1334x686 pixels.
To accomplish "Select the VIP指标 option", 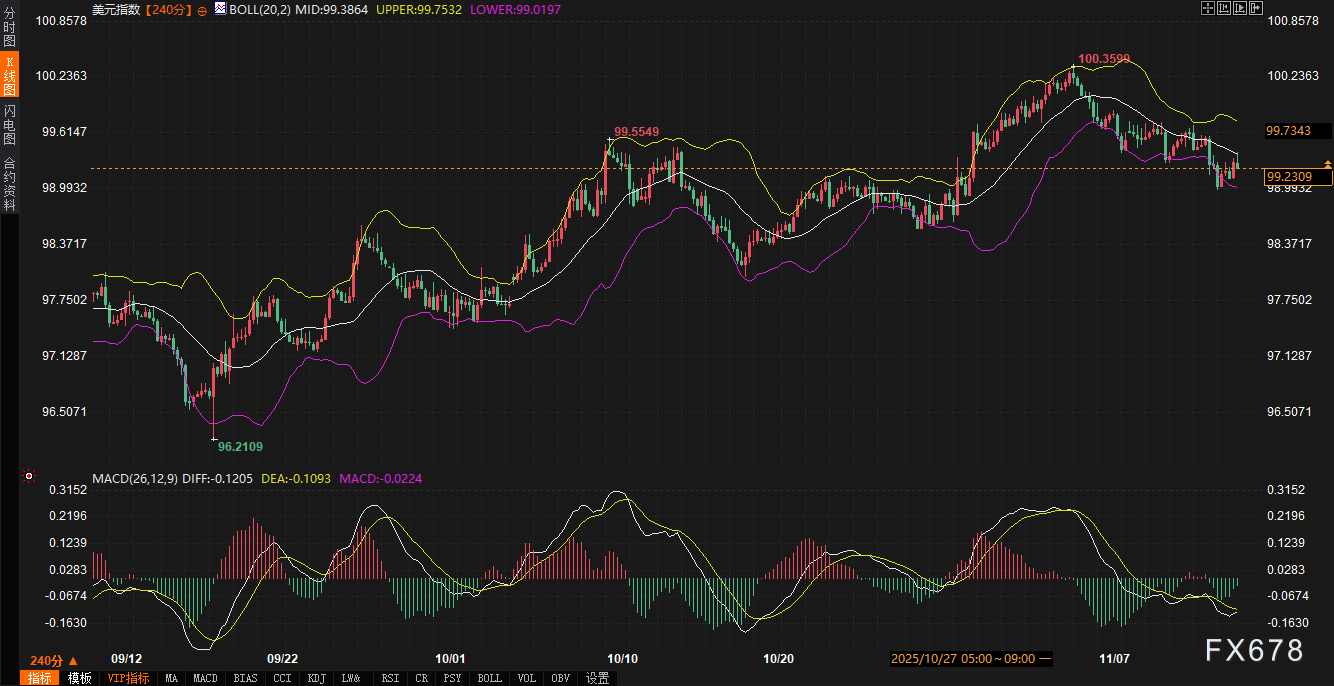I will (129, 678).
